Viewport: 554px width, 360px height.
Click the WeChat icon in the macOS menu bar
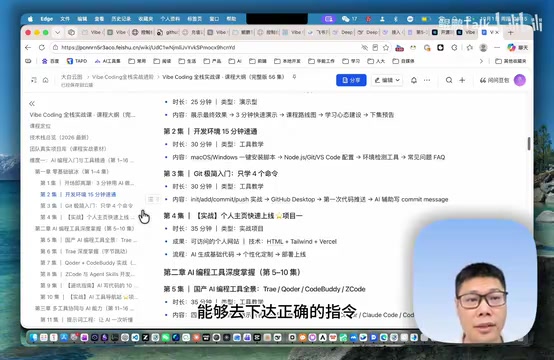pyautogui.click(x=346, y=19)
